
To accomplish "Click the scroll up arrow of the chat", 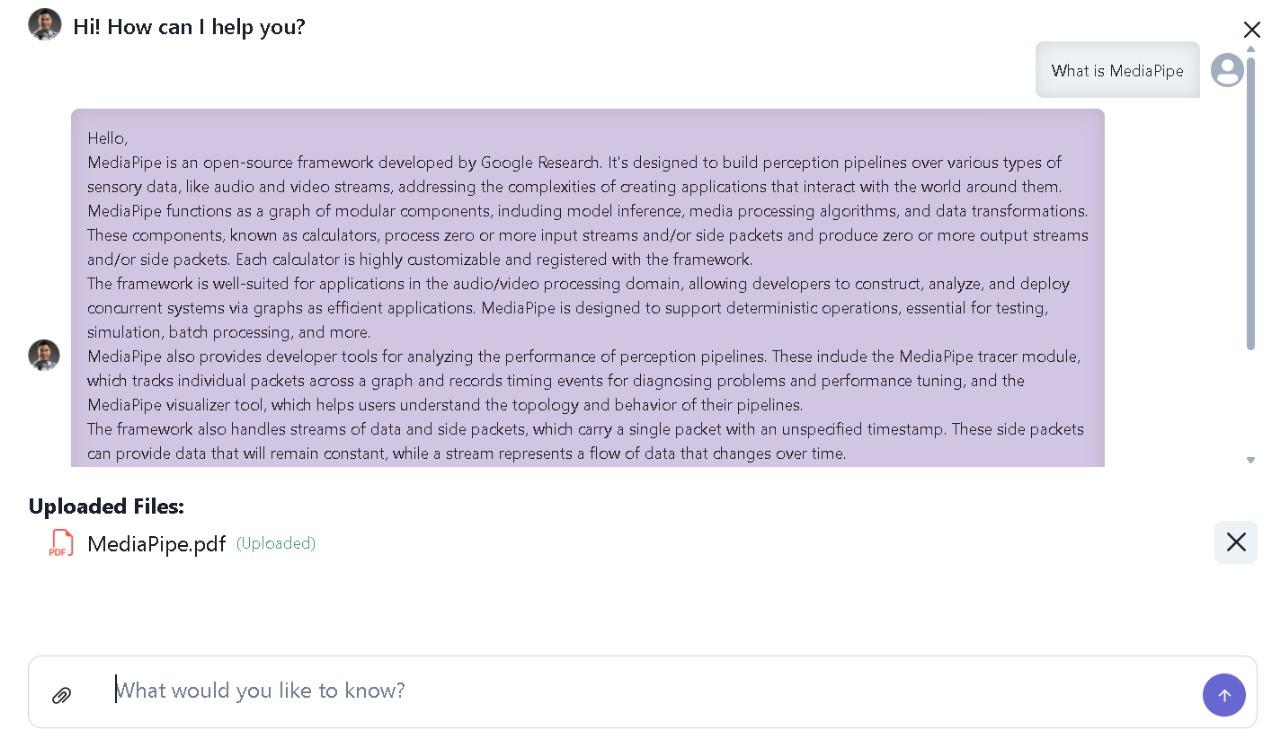I will pos(1250,50).
